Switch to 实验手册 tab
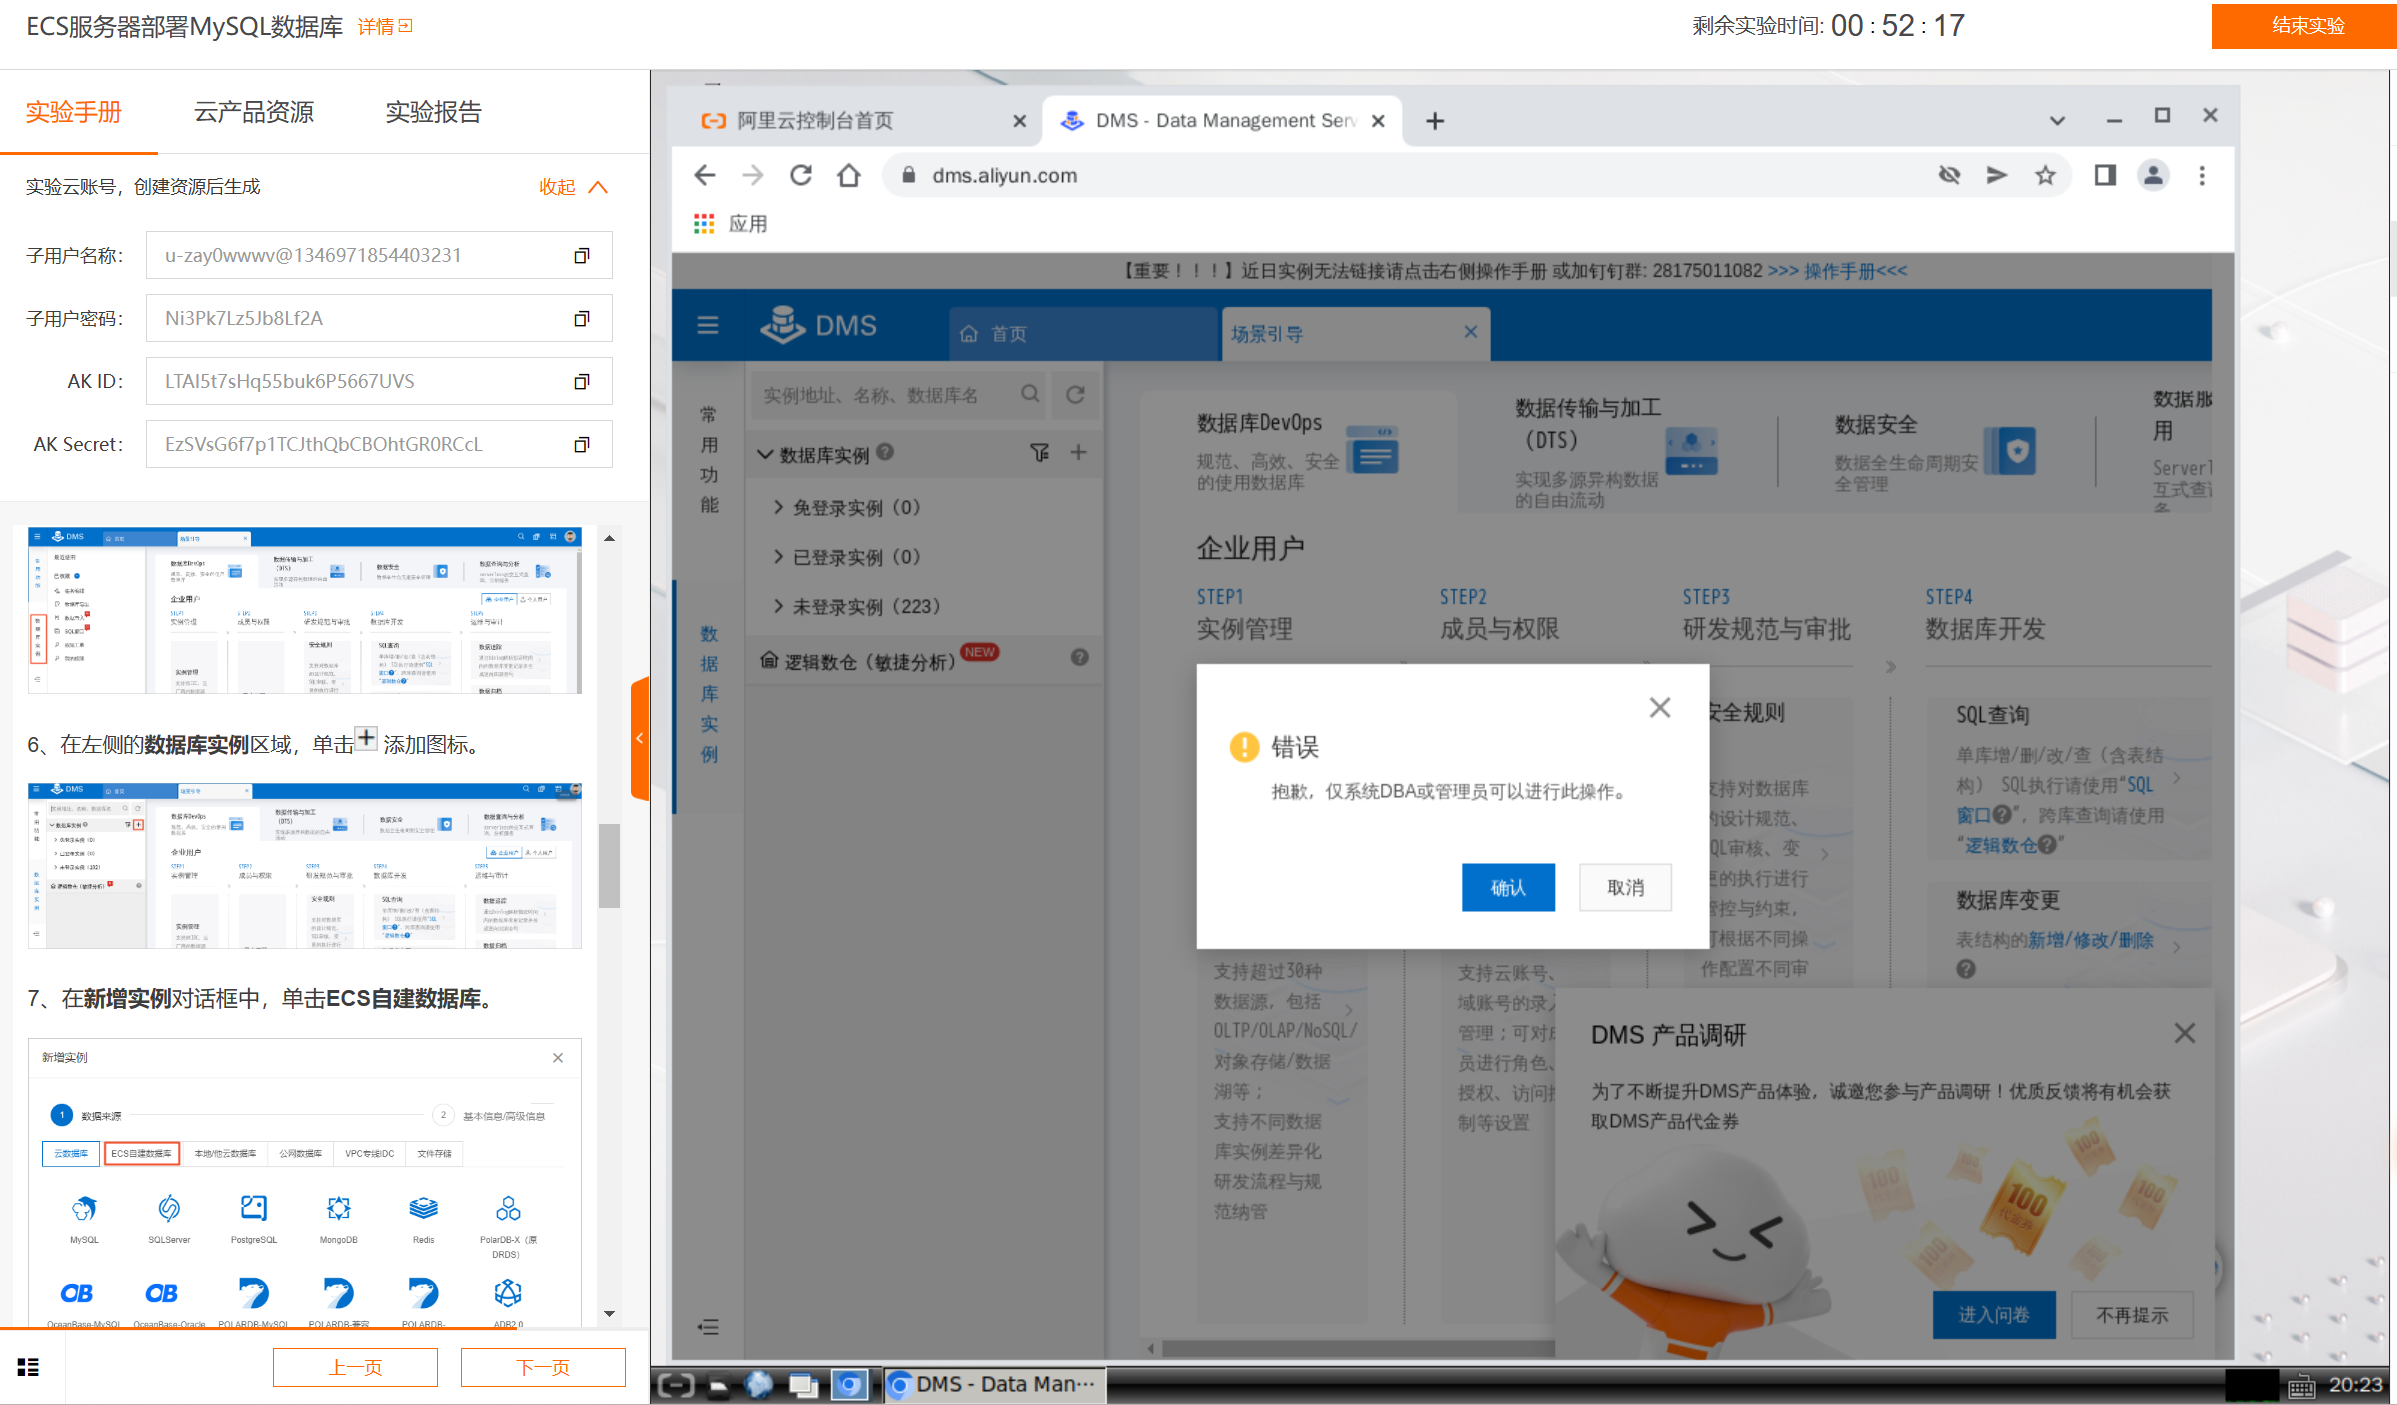The width and height of the screenshot is (2397, 1405). [x=74, y=112]
